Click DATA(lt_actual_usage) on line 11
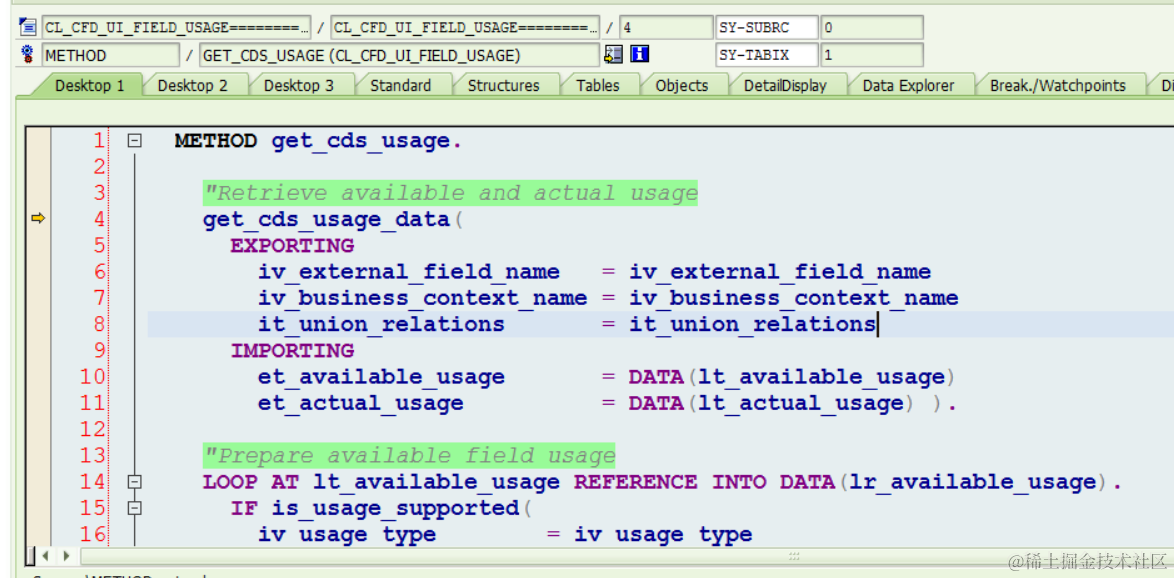 771,403
